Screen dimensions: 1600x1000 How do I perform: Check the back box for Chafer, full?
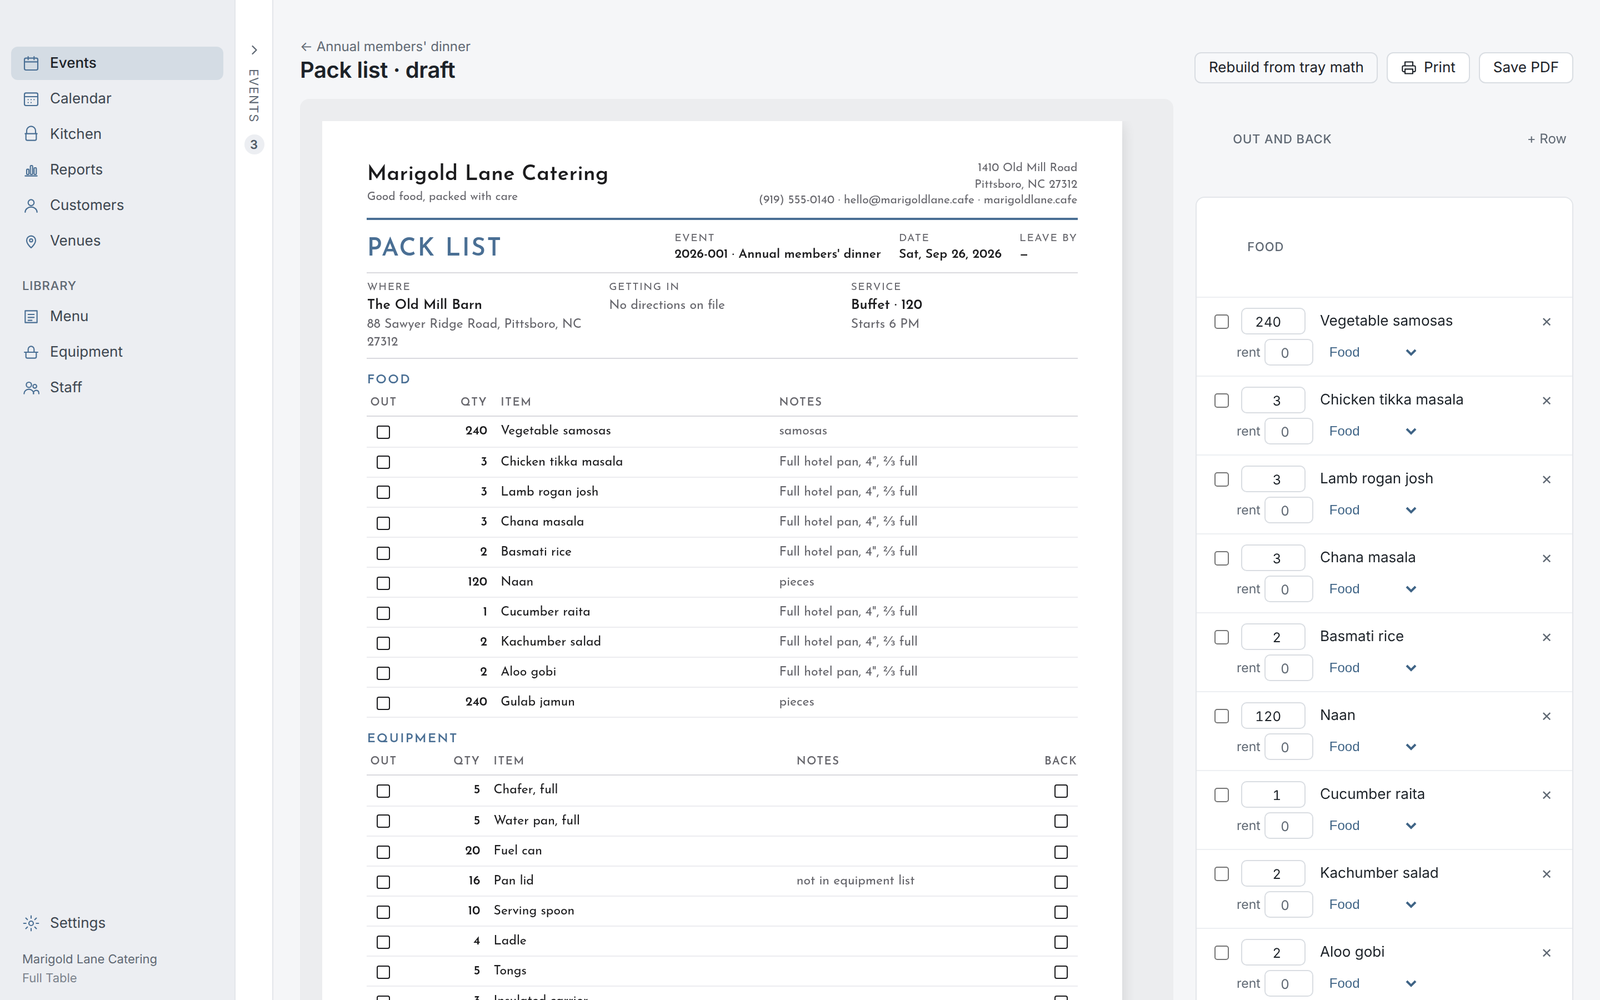pyautogui.click(x=1061, y=791)
